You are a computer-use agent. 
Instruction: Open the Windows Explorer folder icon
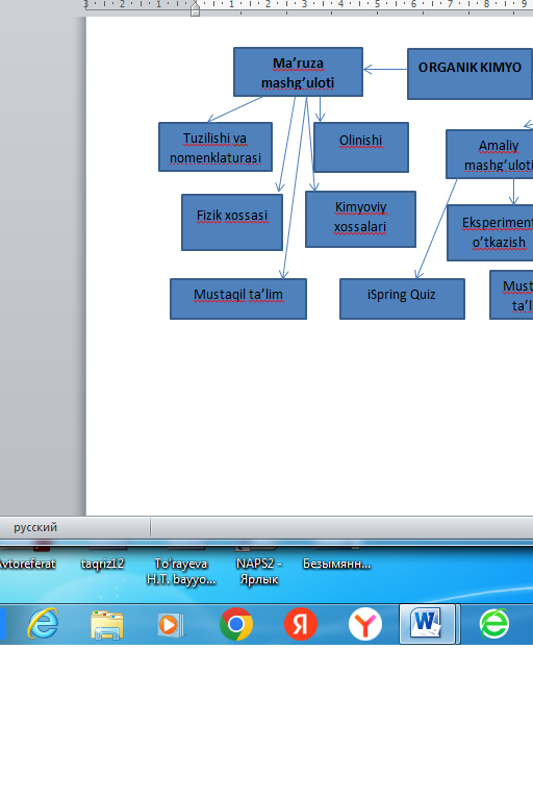(107, 624)
